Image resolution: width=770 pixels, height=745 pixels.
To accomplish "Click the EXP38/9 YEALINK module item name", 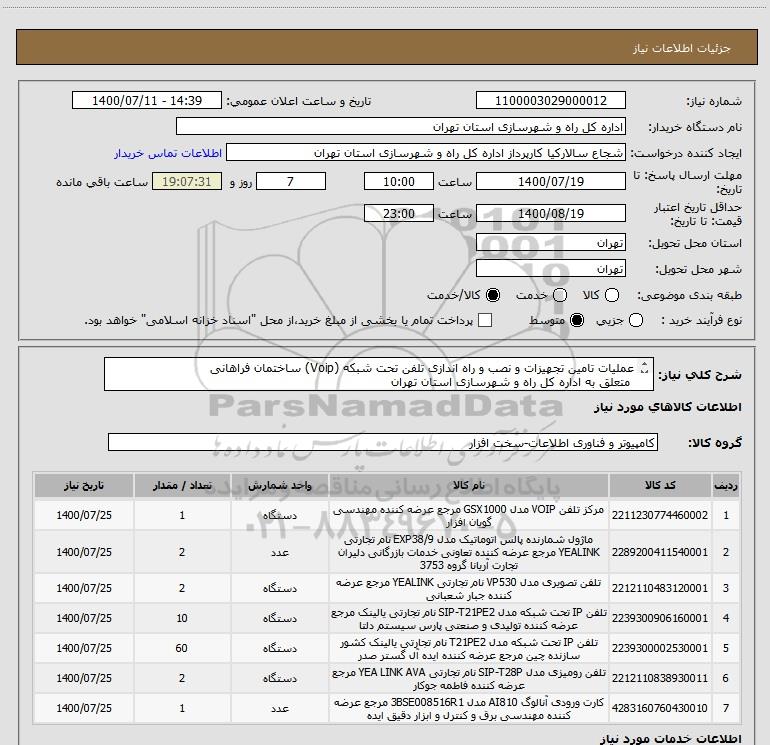I will click(x=469, y=552).
